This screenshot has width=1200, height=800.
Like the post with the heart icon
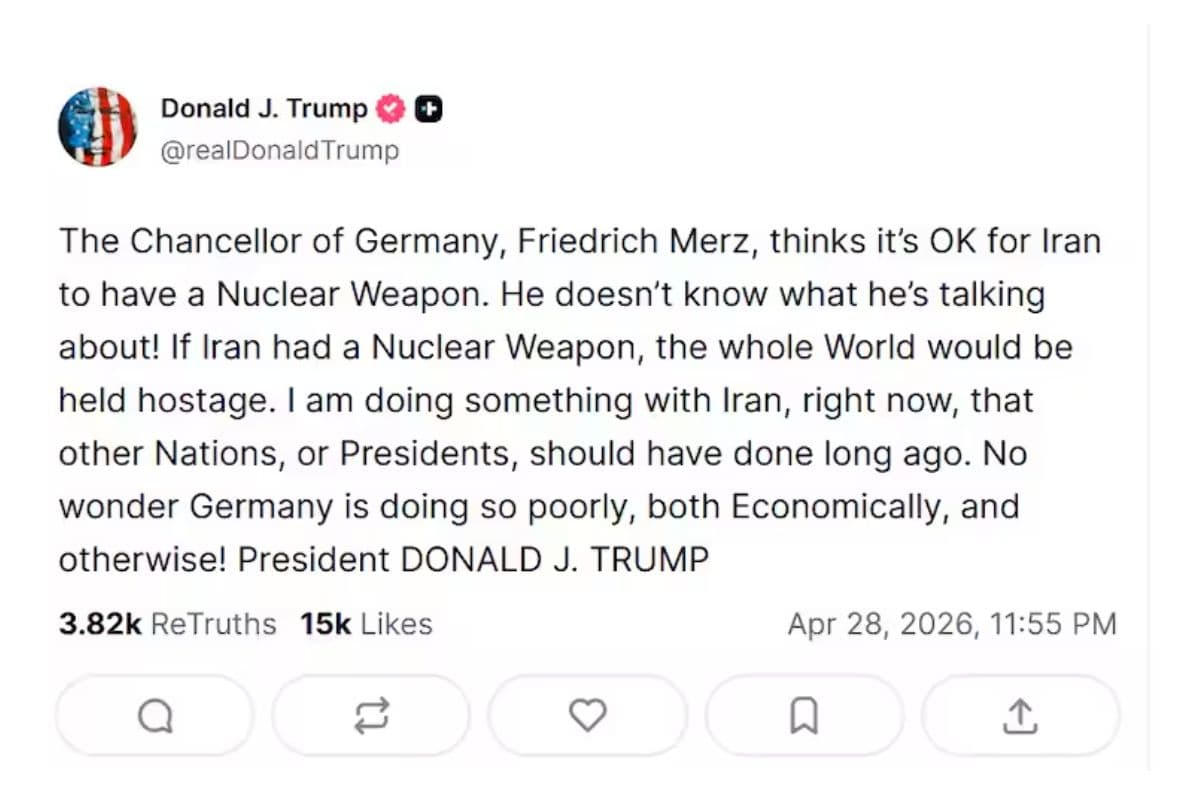pyautogui.click(x=587, y=715)
